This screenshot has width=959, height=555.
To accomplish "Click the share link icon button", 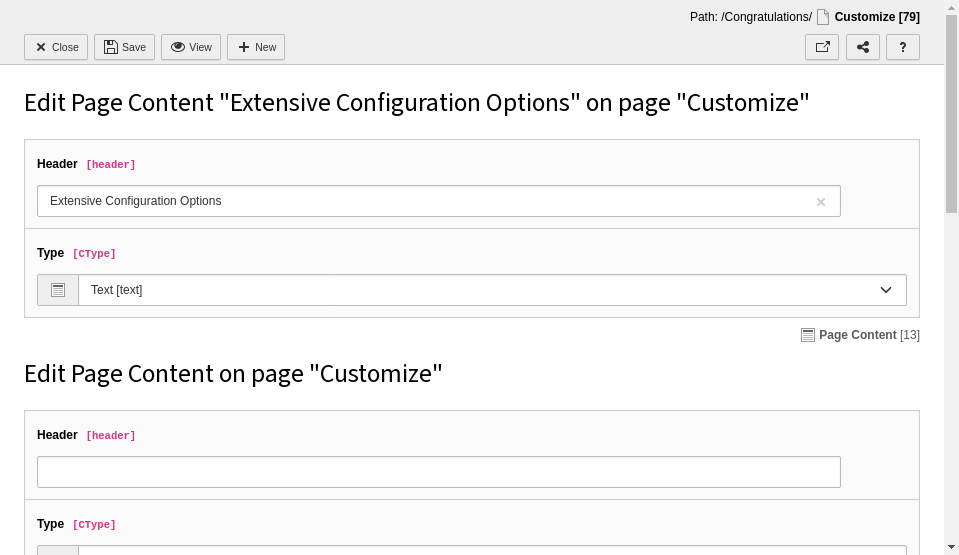I will point(862,47).
